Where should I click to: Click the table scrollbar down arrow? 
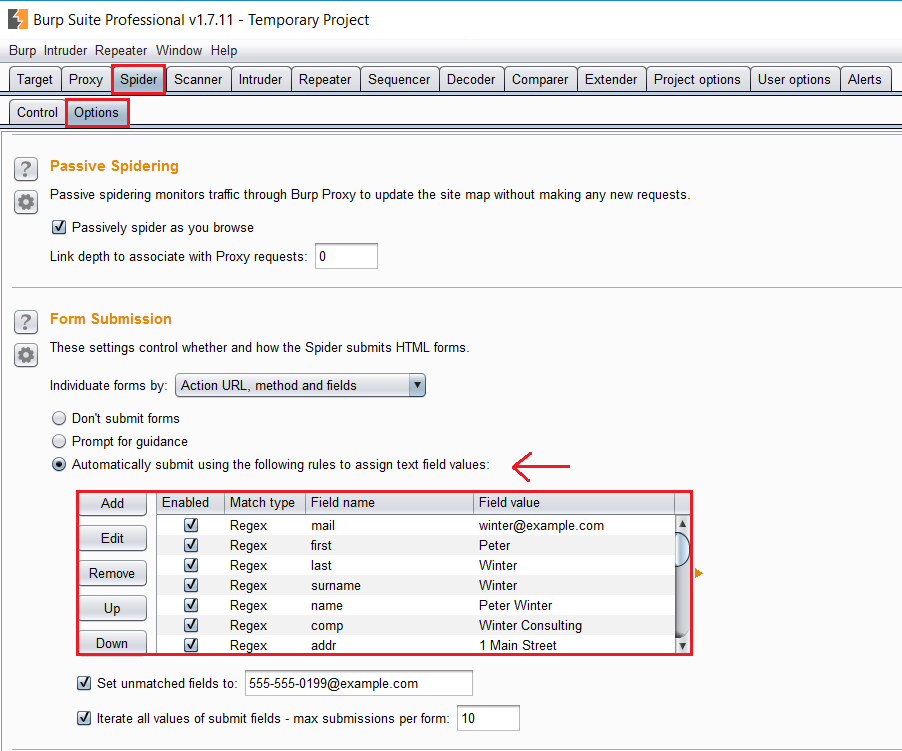(683, 646)
